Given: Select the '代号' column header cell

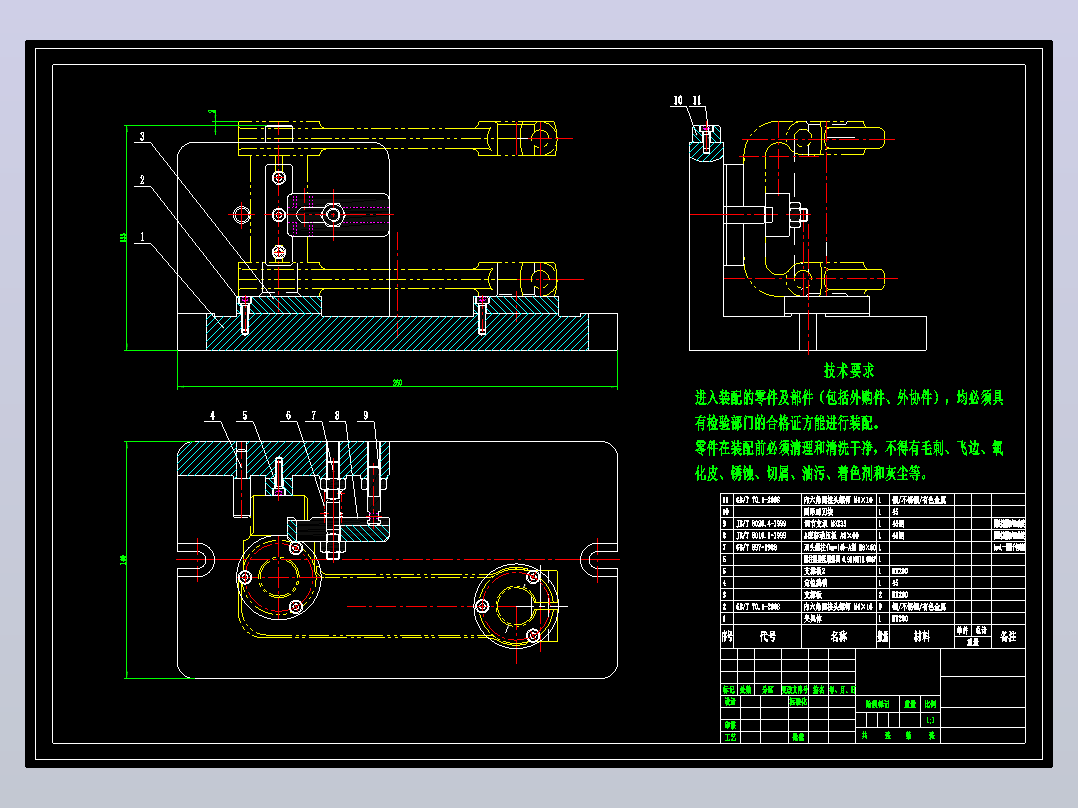Looking at the screenshot, I should [x=768, y=637].
